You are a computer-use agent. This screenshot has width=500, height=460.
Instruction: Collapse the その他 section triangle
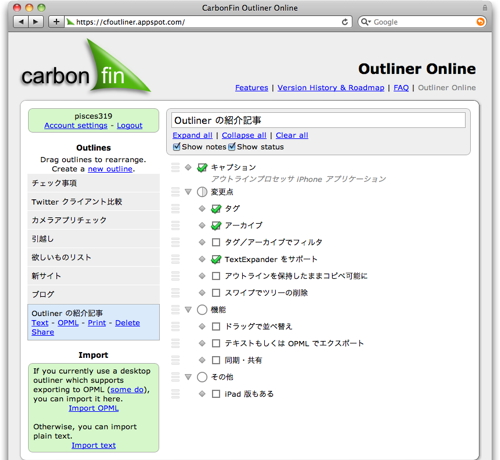188,377
